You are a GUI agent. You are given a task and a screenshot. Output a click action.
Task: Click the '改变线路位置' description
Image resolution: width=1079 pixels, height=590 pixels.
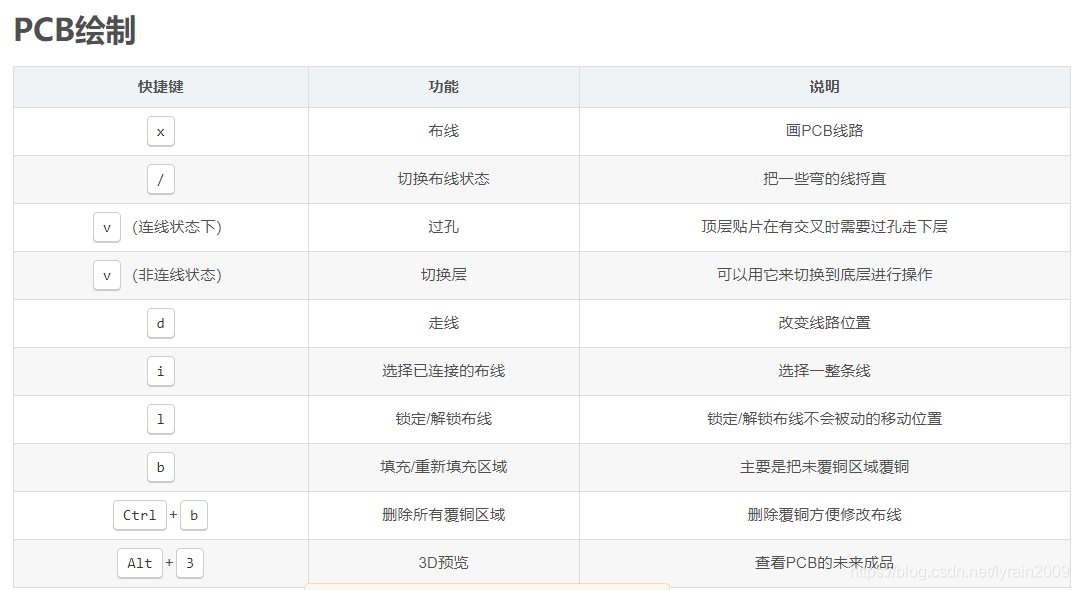point(824,323)
